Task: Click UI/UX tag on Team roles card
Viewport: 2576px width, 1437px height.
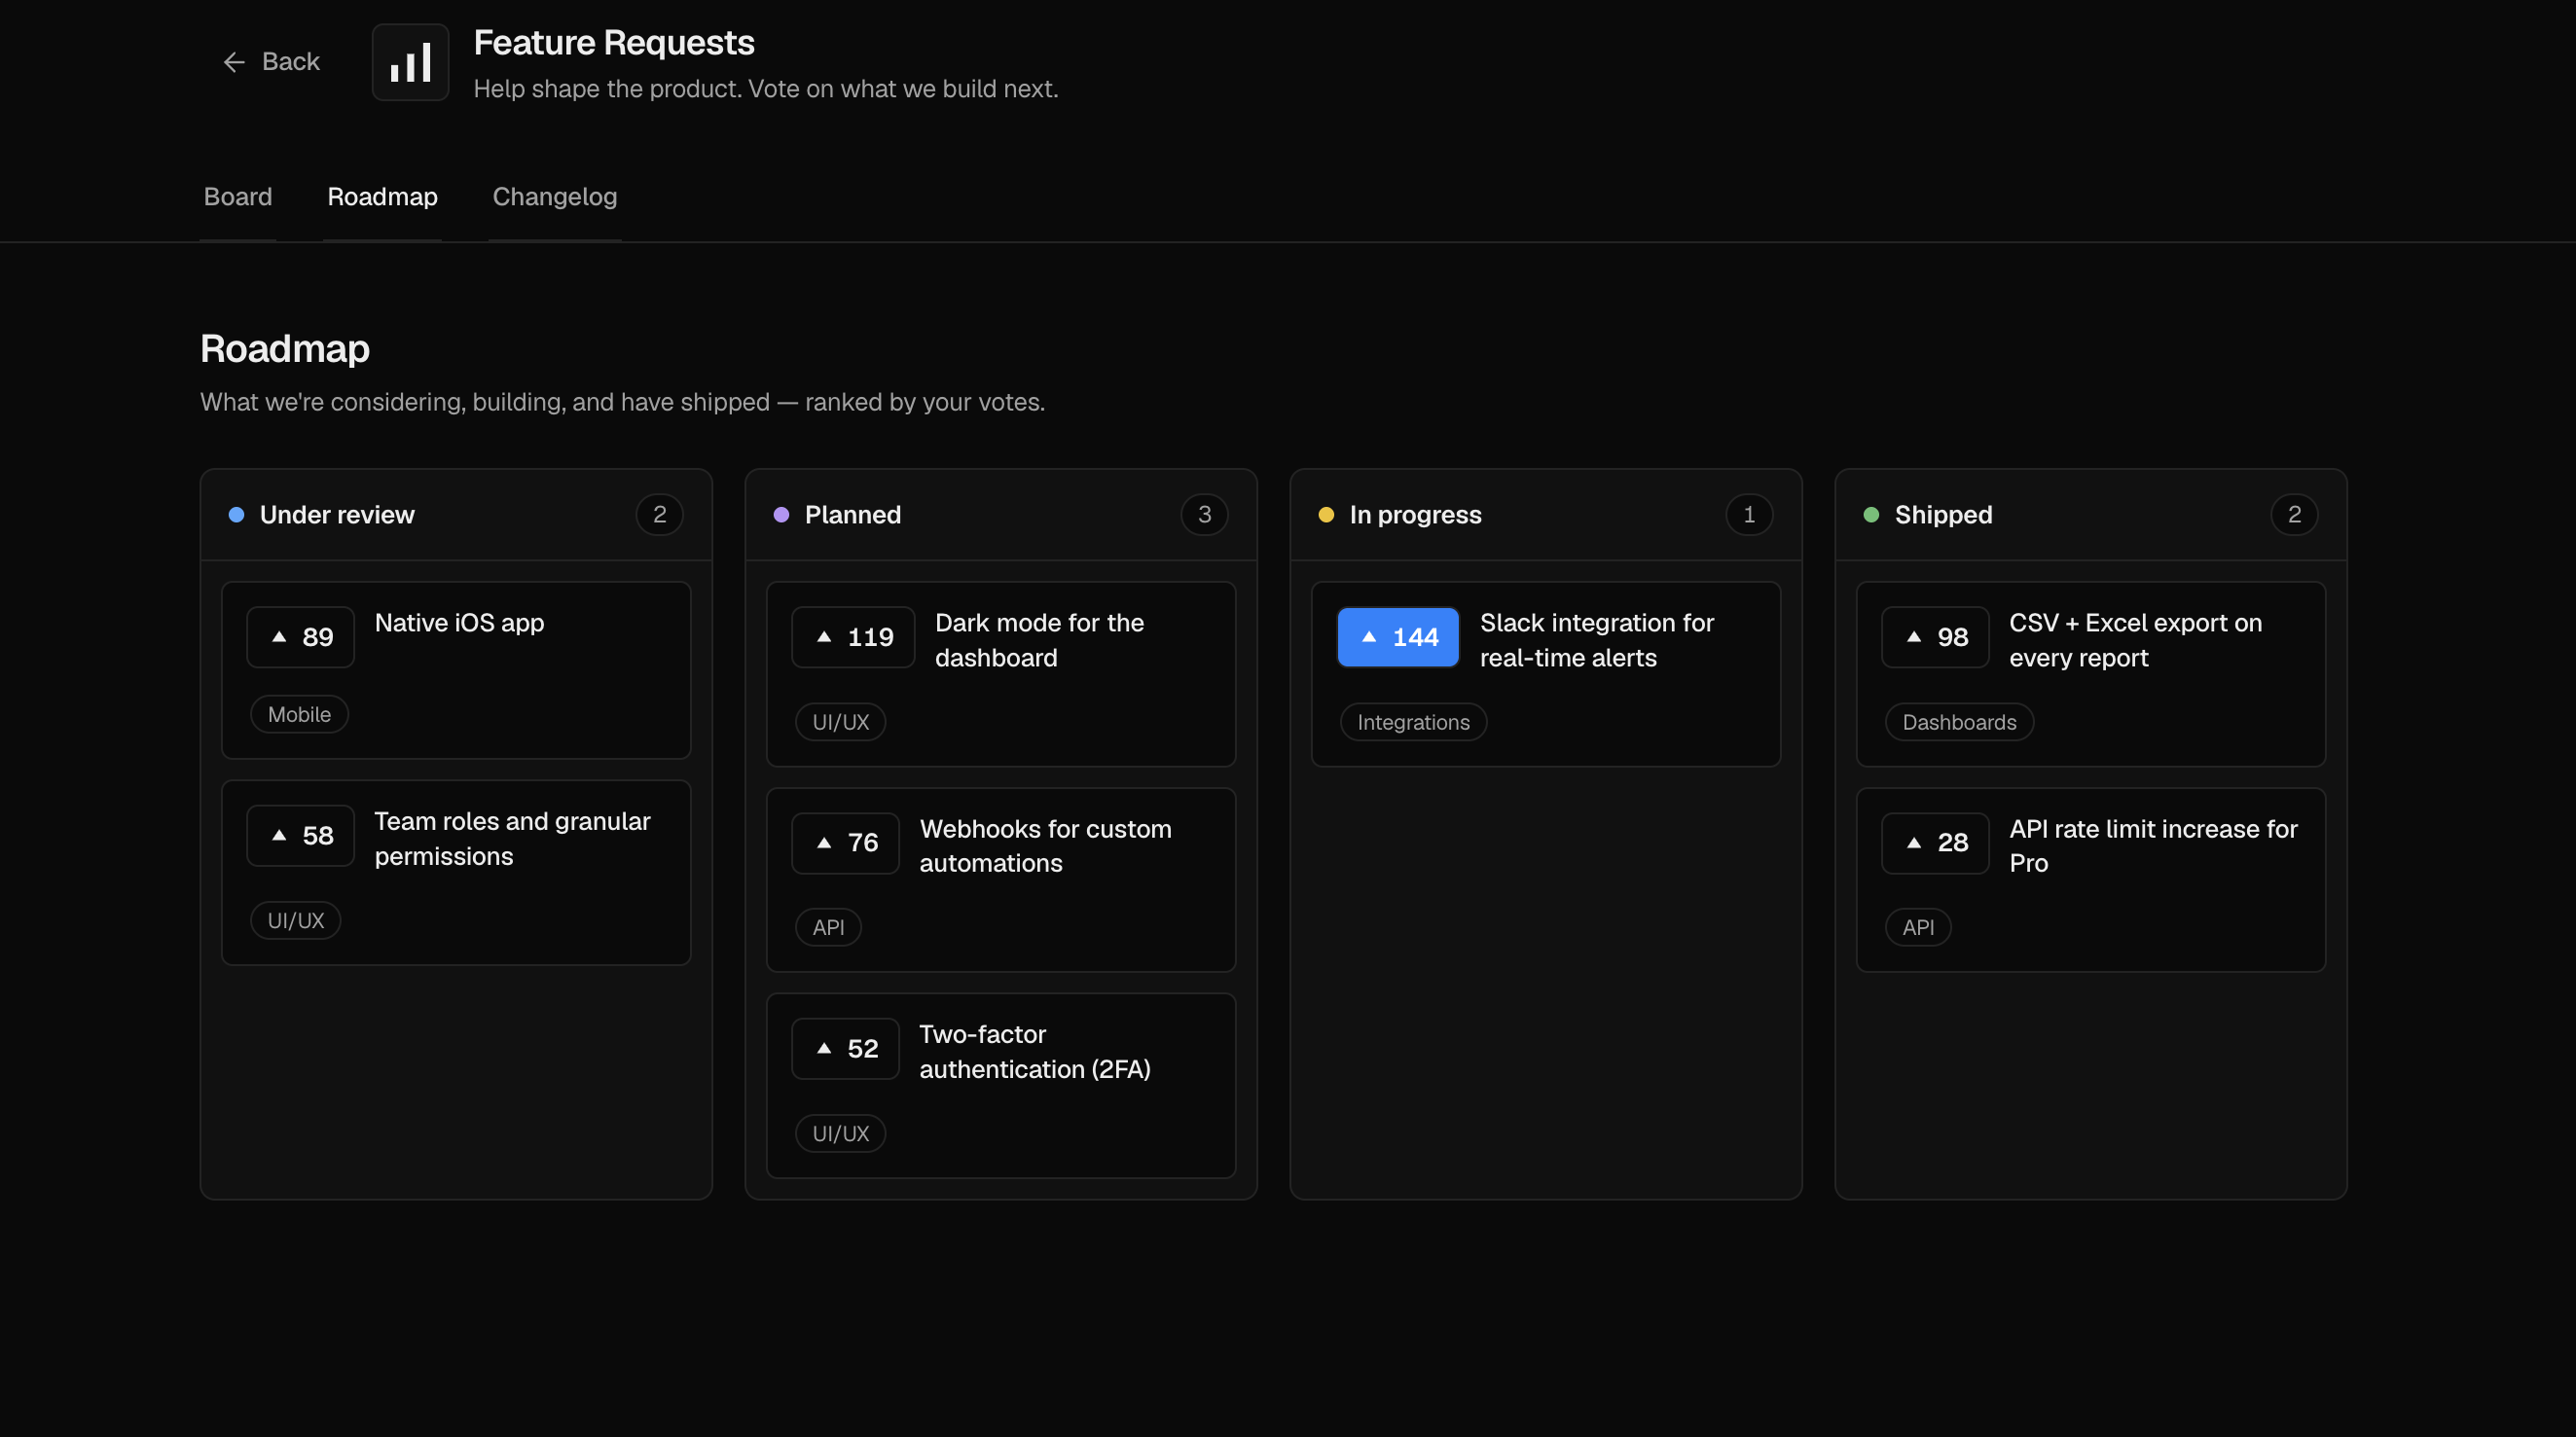Action: (x=296, y=920)
